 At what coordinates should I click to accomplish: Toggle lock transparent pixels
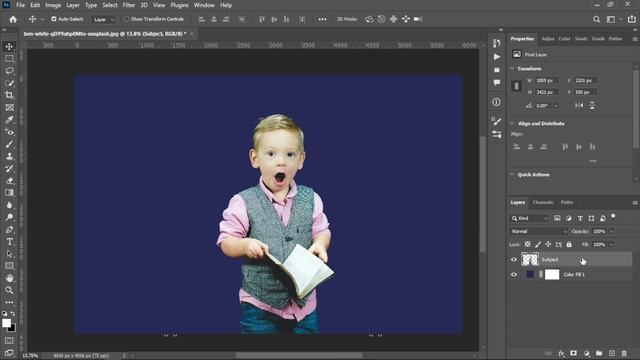coord(527,244)
